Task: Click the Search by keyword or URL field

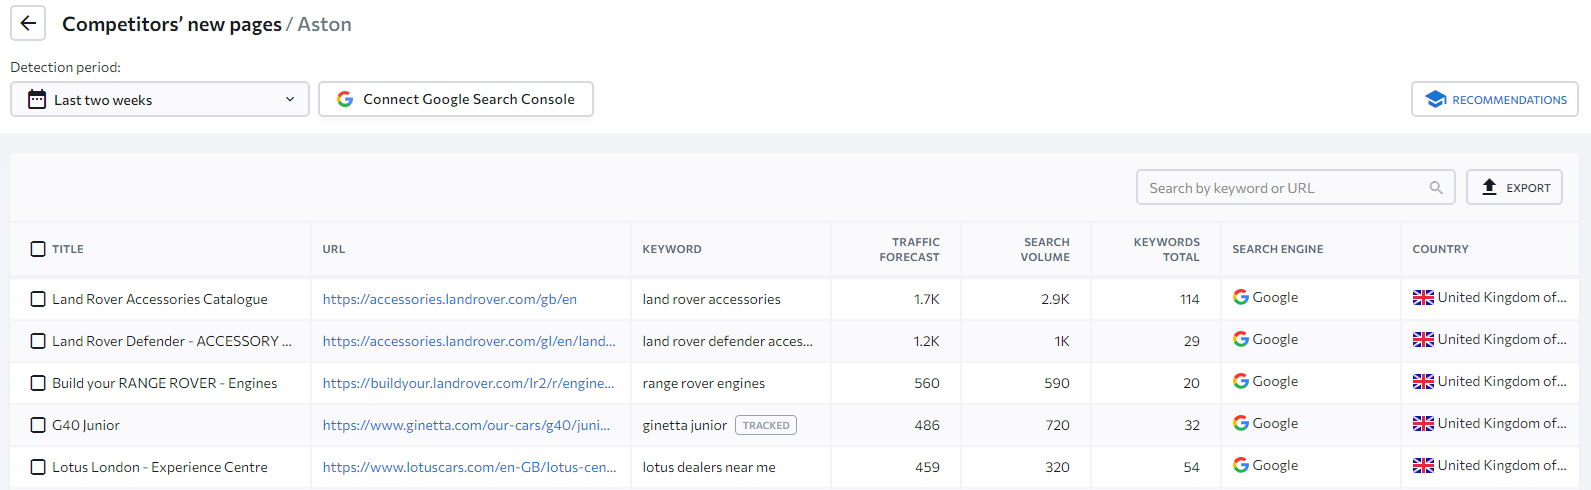Action: (1295, 187)
